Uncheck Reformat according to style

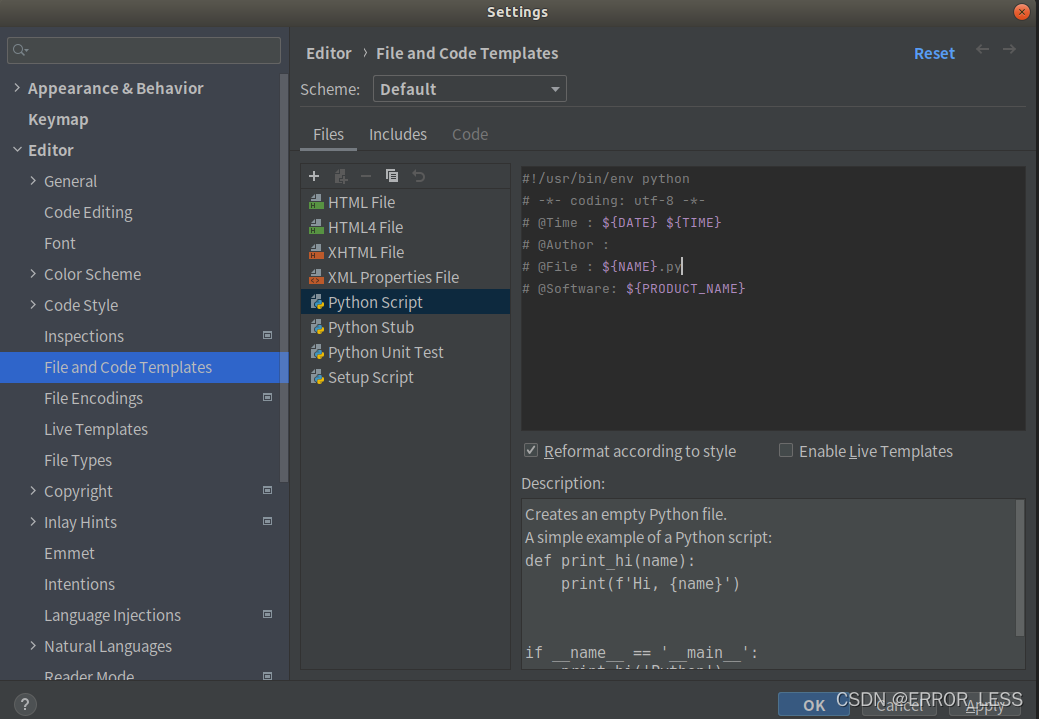(x=531, y=451)
